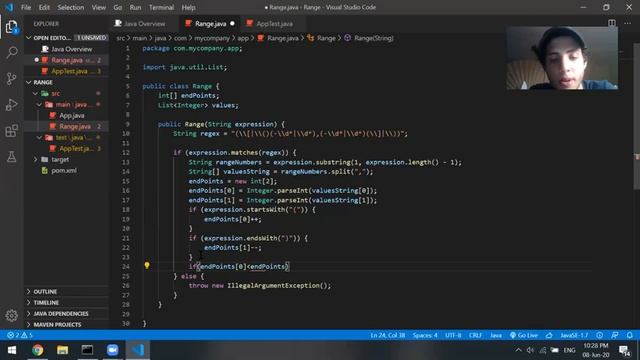The height and width of the screenshot is (360, 640).
Task: Click the Go Live status bar button
Action: (523, 335)
